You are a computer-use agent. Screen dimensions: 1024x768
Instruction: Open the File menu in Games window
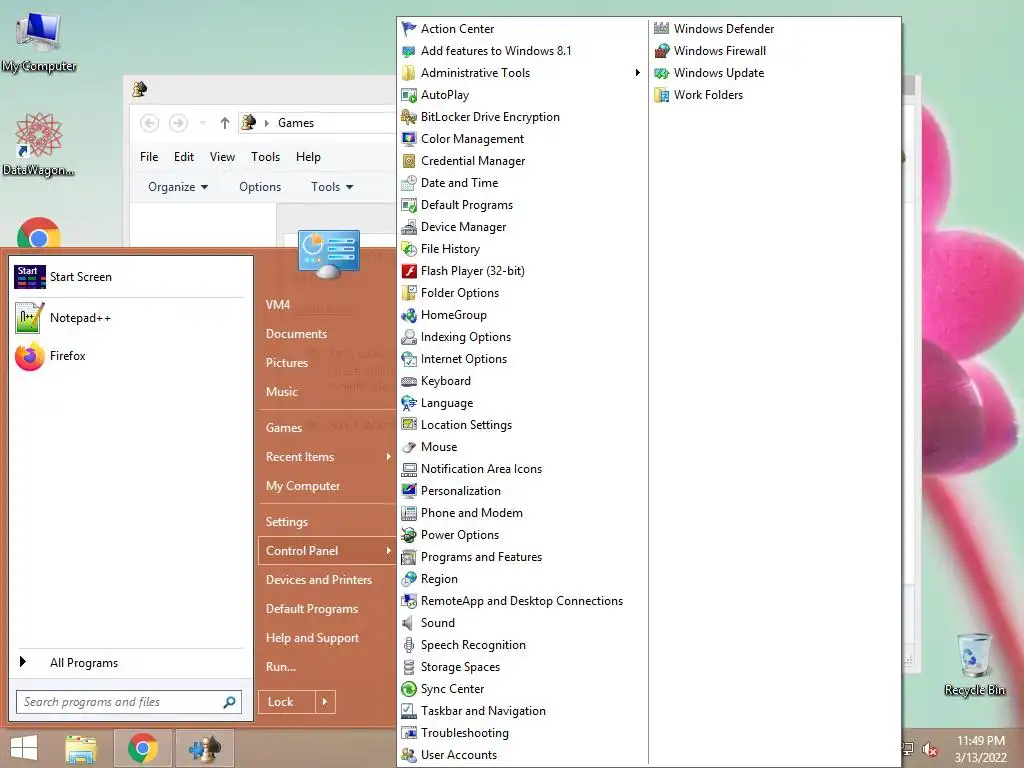pos(149,157)
